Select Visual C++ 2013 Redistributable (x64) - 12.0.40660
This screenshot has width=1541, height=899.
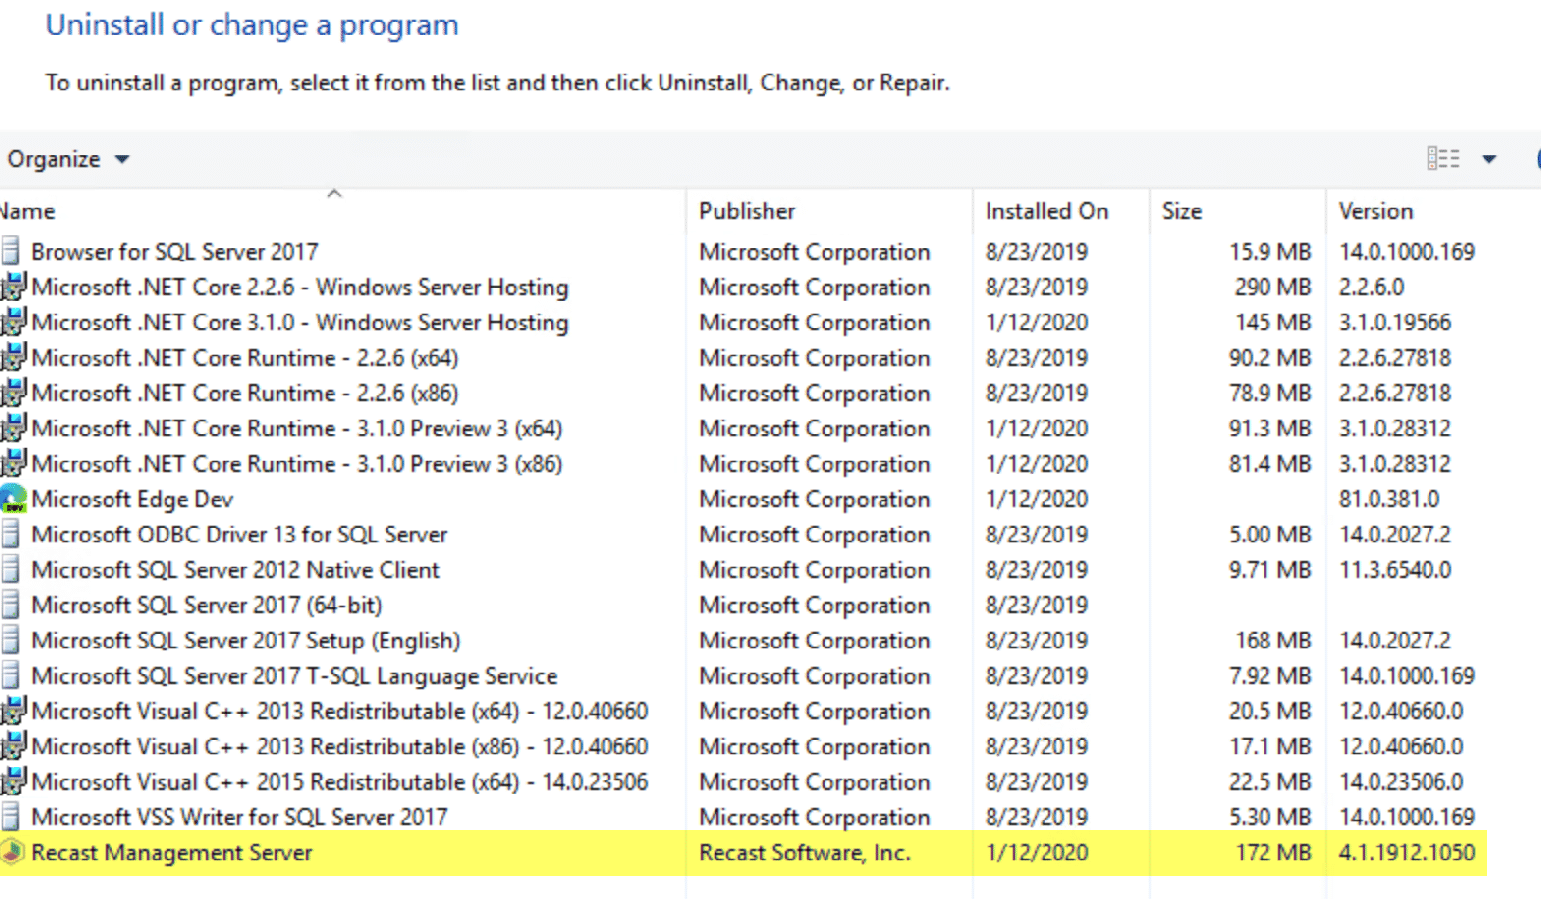(x=340, y=711)
